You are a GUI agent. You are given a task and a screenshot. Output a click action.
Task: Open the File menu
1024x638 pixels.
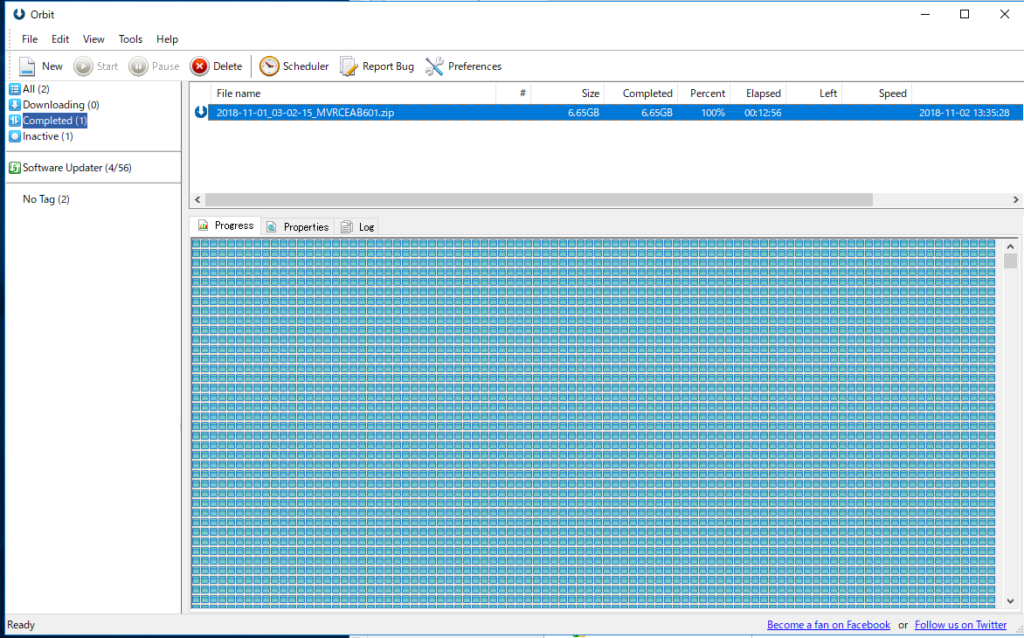29,39
